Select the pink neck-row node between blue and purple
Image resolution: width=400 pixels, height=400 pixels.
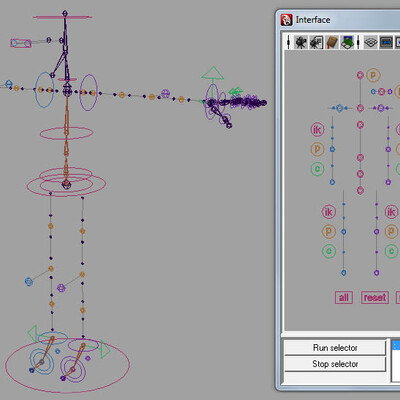click(x=381, y=91)
